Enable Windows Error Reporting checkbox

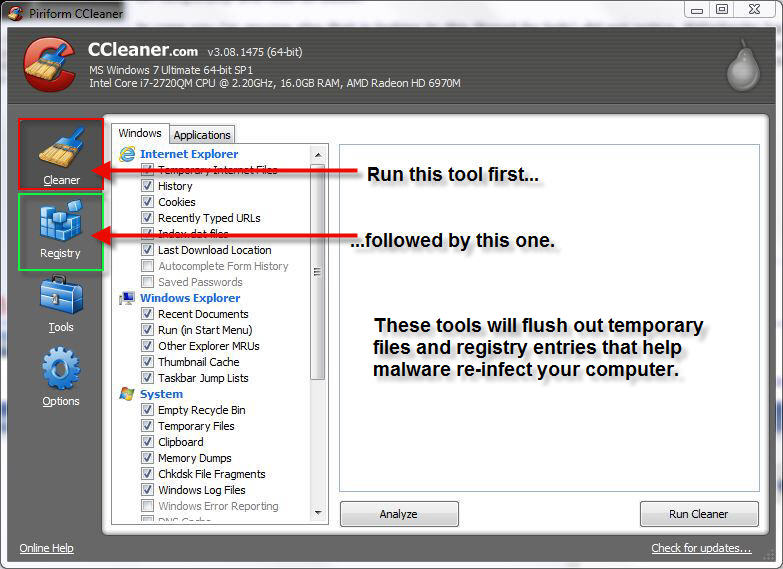[147, 506]
